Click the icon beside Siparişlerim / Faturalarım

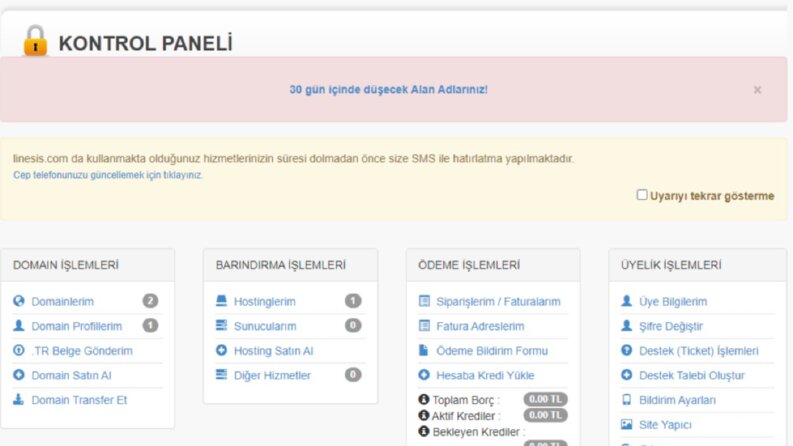(424, 301)
